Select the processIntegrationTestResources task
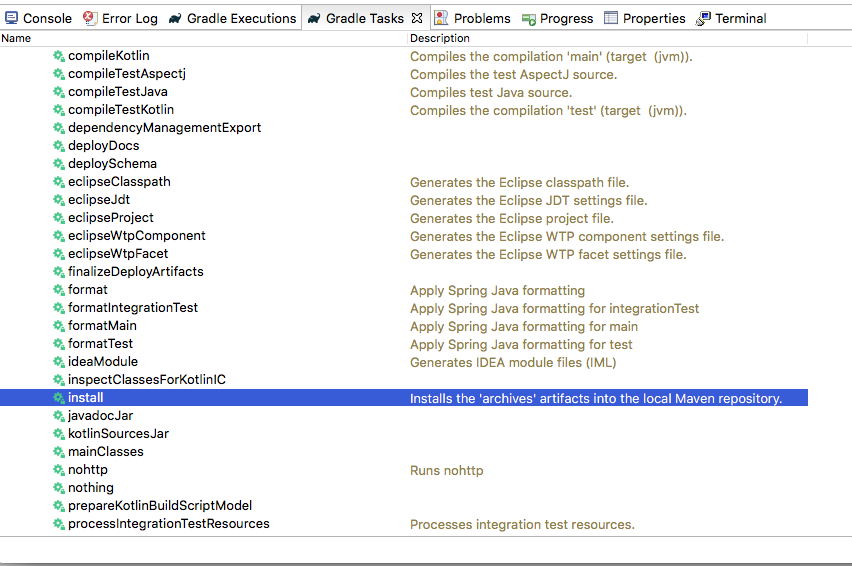 [x=168, y=524]
